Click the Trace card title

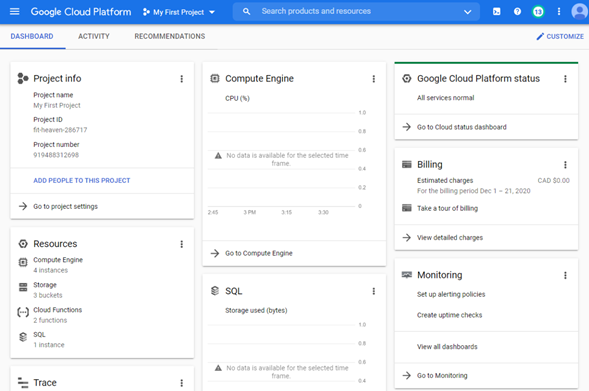45,383
